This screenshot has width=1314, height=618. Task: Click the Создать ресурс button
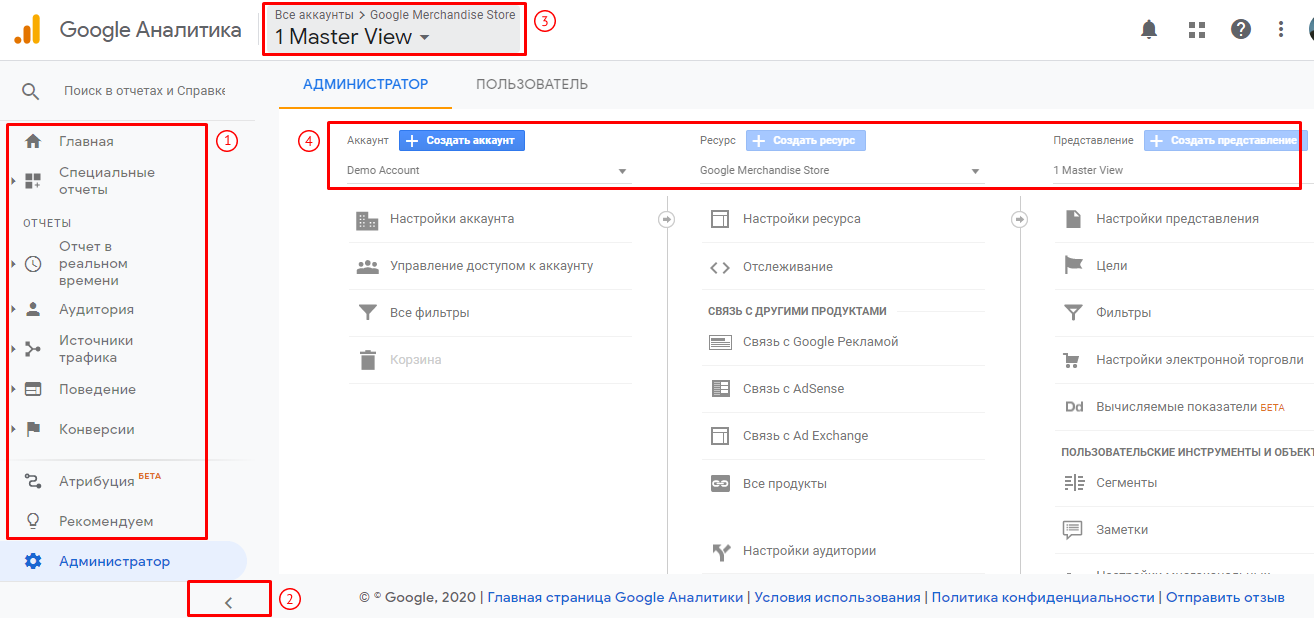[x=806, y=141]
